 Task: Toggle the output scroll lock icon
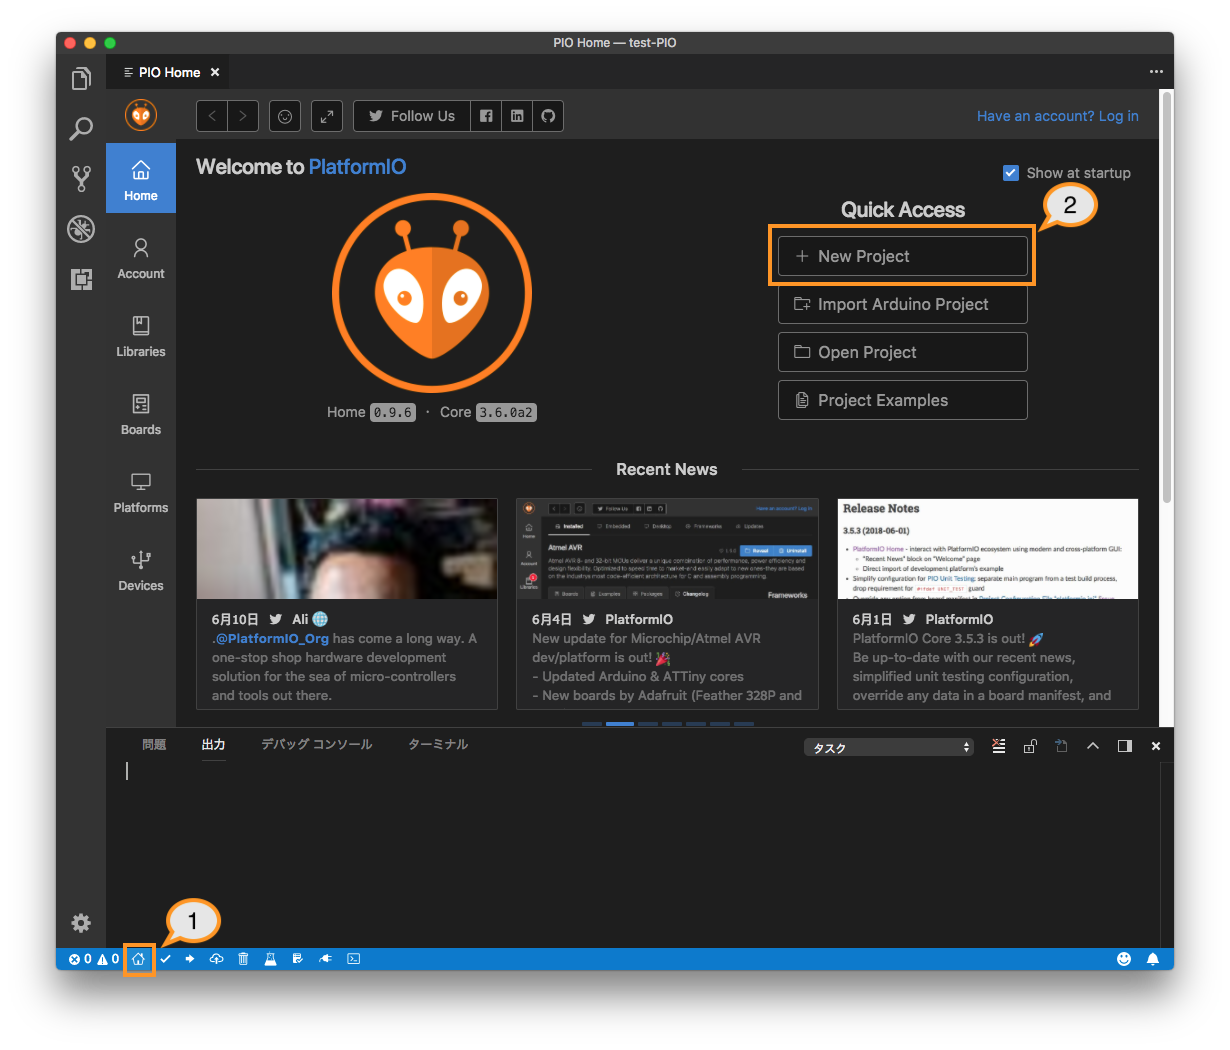(x=1030, y=746)
